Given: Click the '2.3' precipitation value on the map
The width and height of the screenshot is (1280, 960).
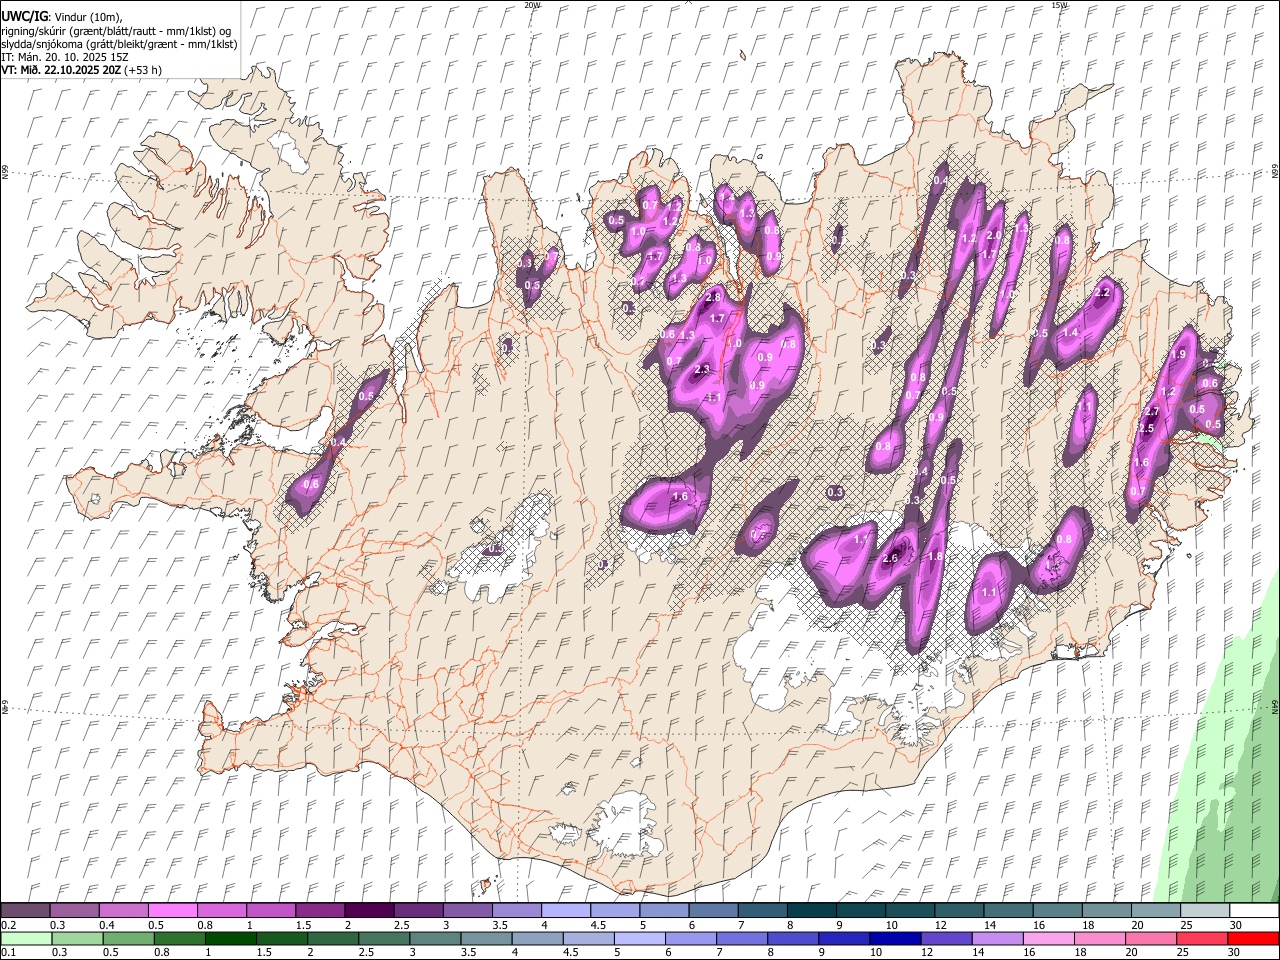Looking at the screenshot, I should tap(701, 370).
